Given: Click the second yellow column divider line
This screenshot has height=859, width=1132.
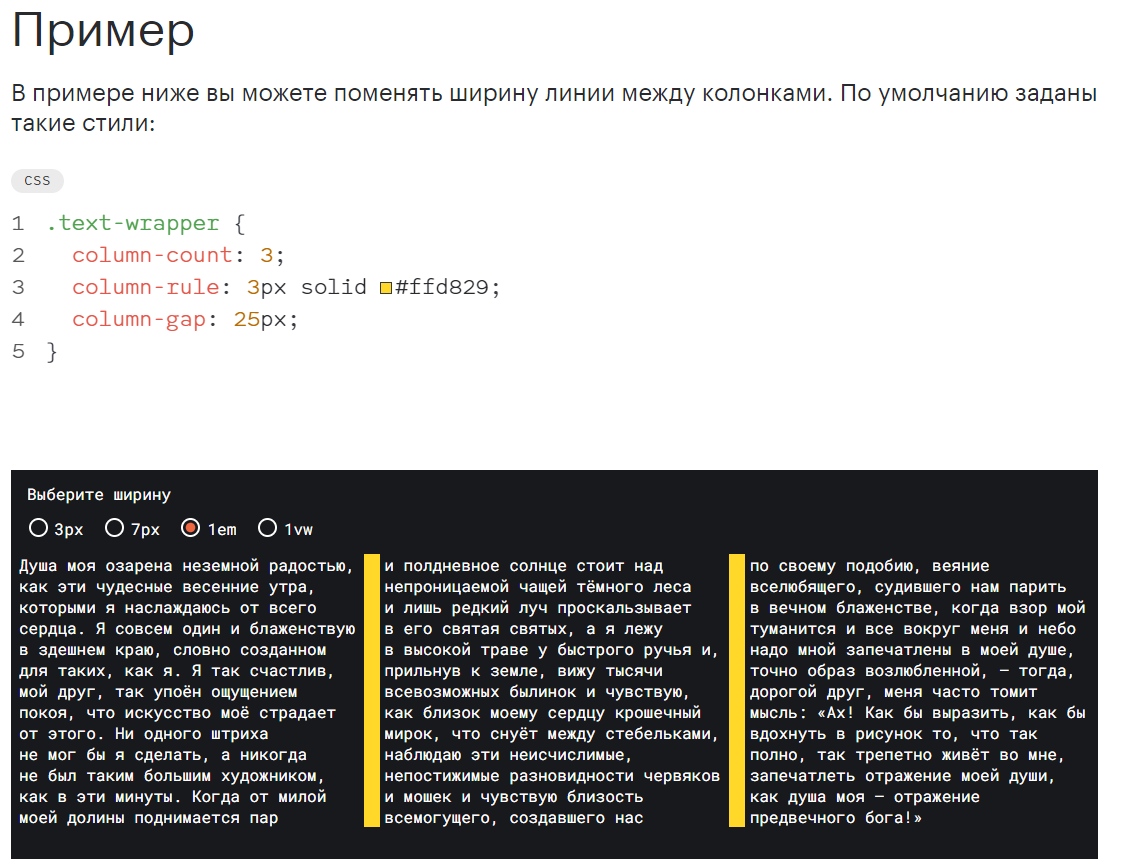Looking at the screenshot, I should [737, 691].
